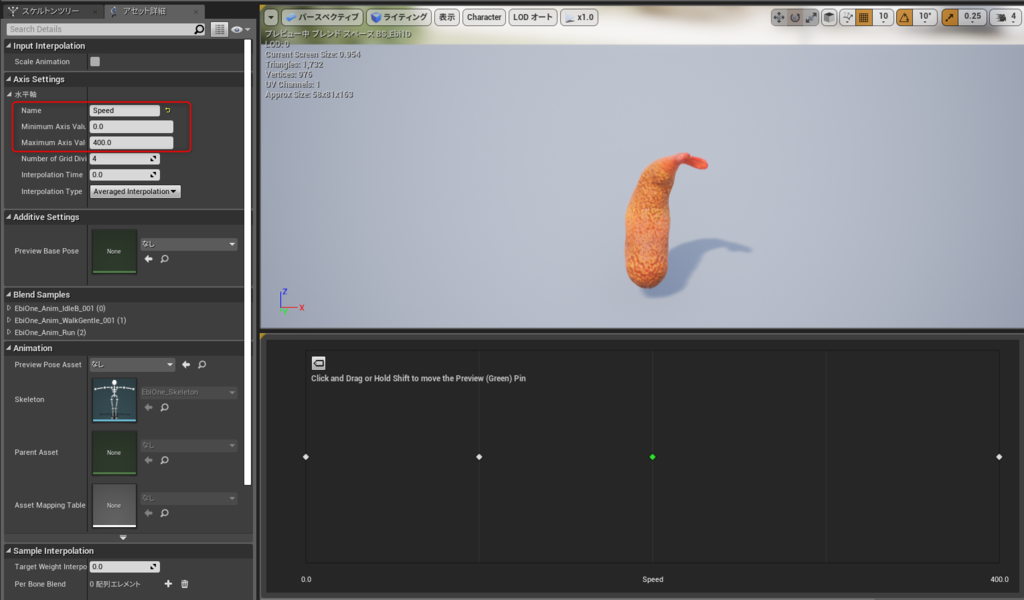1024x600 pixels.
Task: Collapse the Sample Interpolation section
Action: point(8,551)
